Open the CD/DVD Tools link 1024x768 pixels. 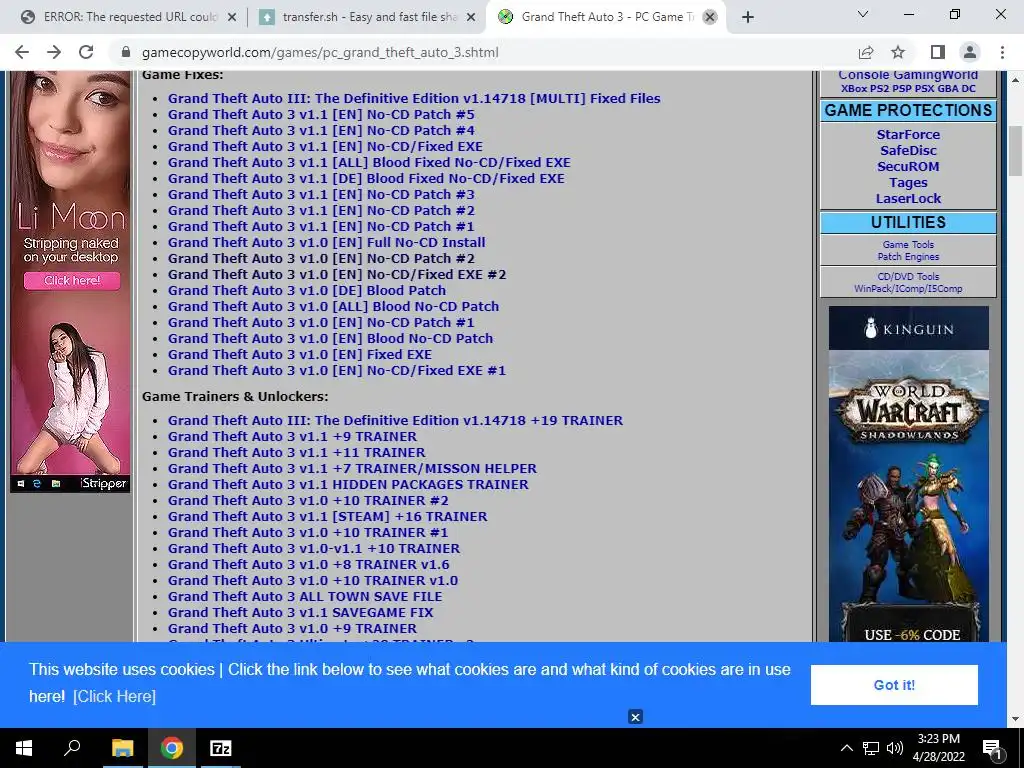click(x=908, y=276)
